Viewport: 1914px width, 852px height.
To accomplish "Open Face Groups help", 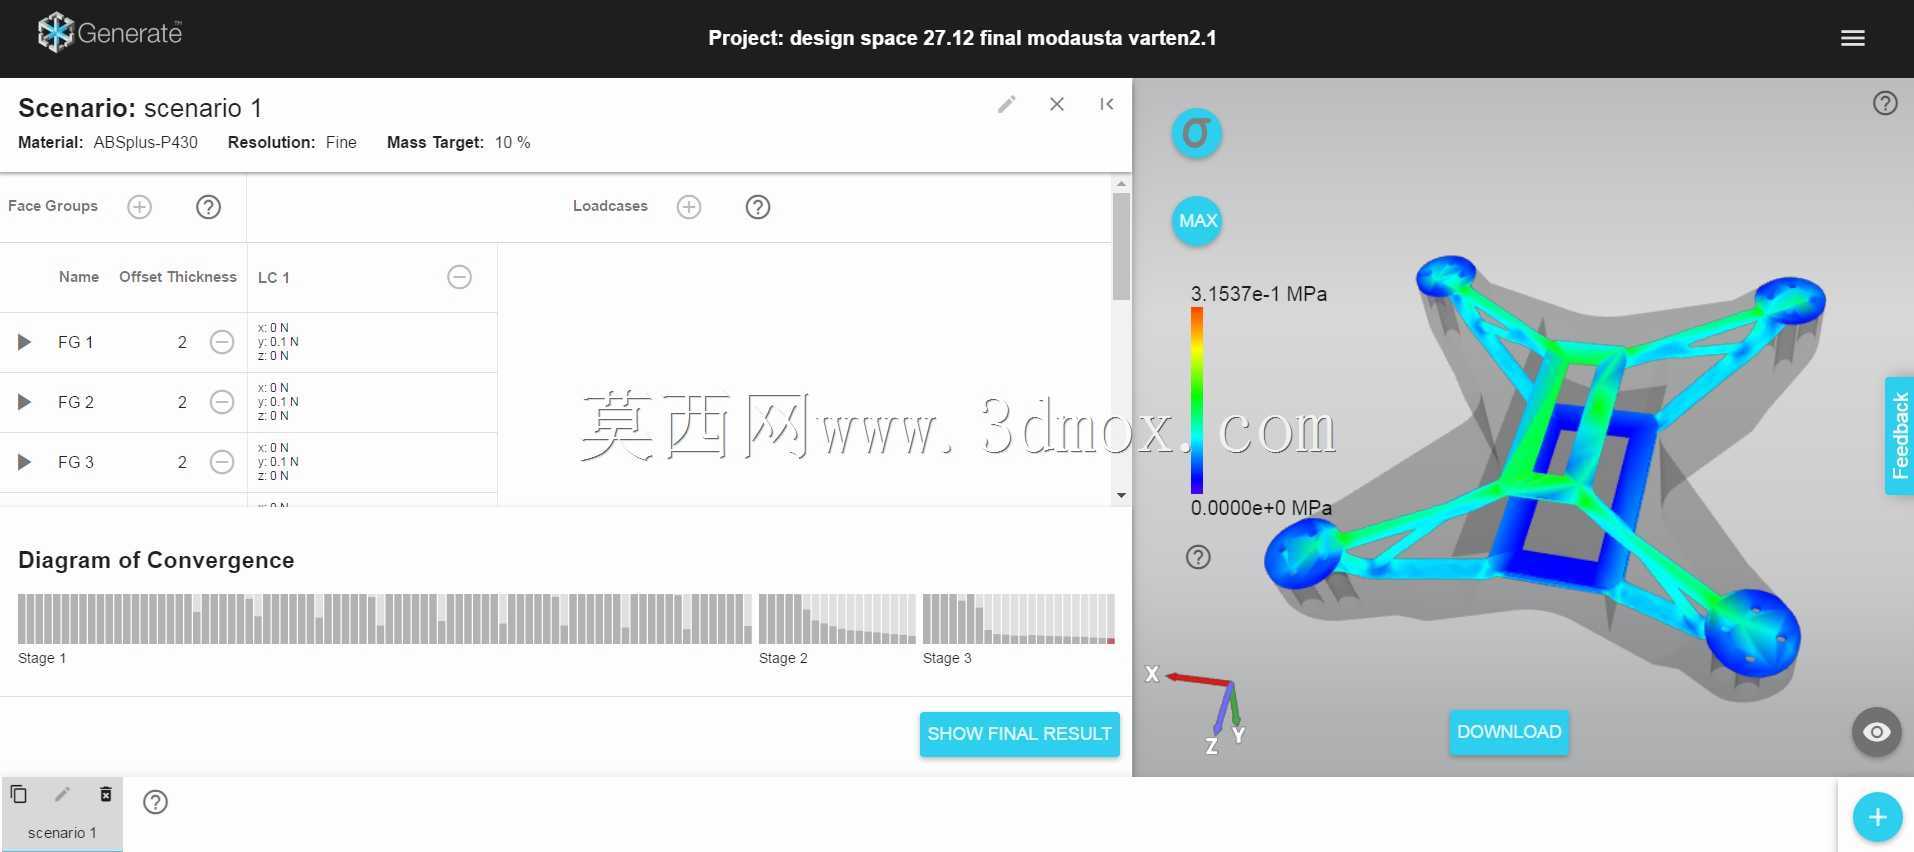I will pos(208,207).
